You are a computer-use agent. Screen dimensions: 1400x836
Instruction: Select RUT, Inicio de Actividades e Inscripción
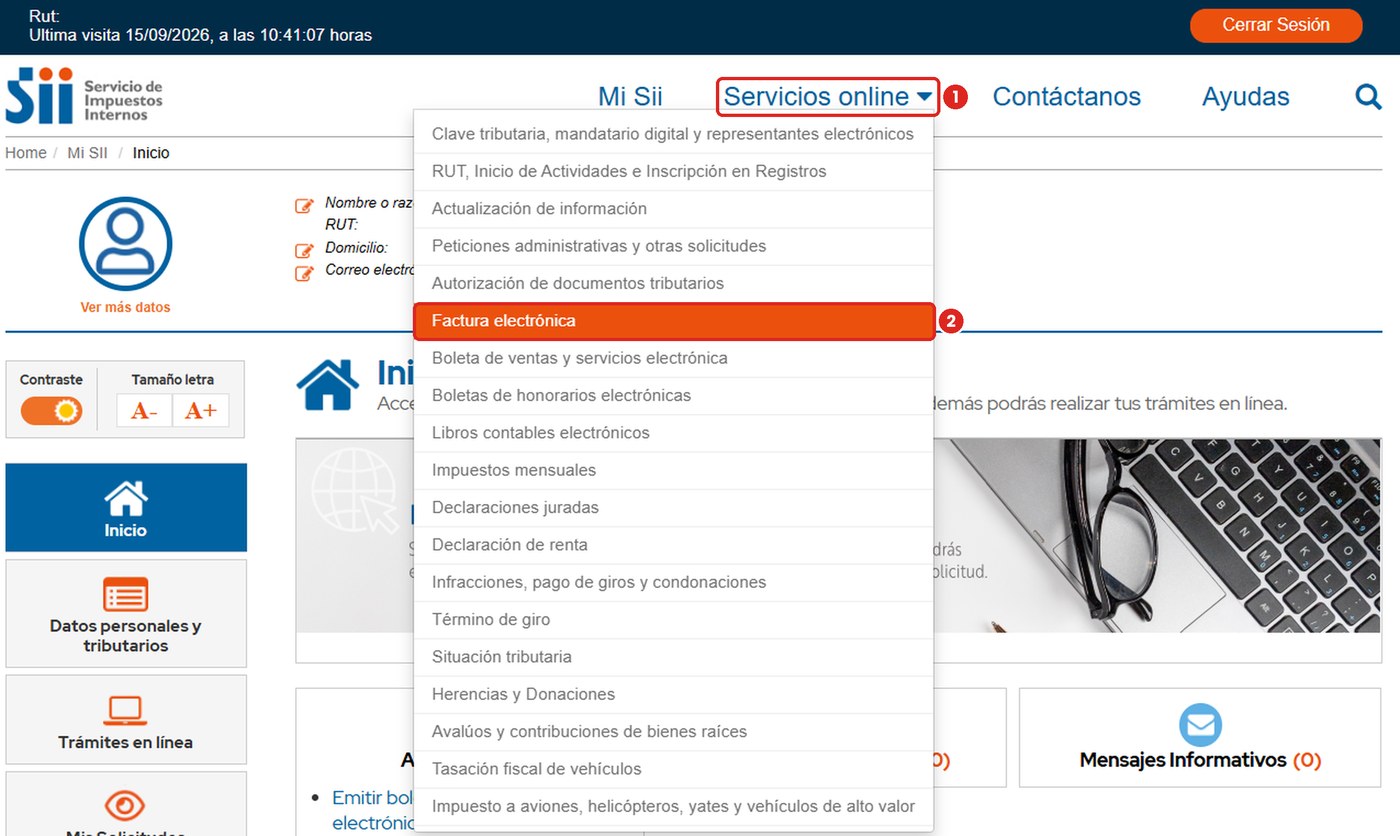click(674, 172)
